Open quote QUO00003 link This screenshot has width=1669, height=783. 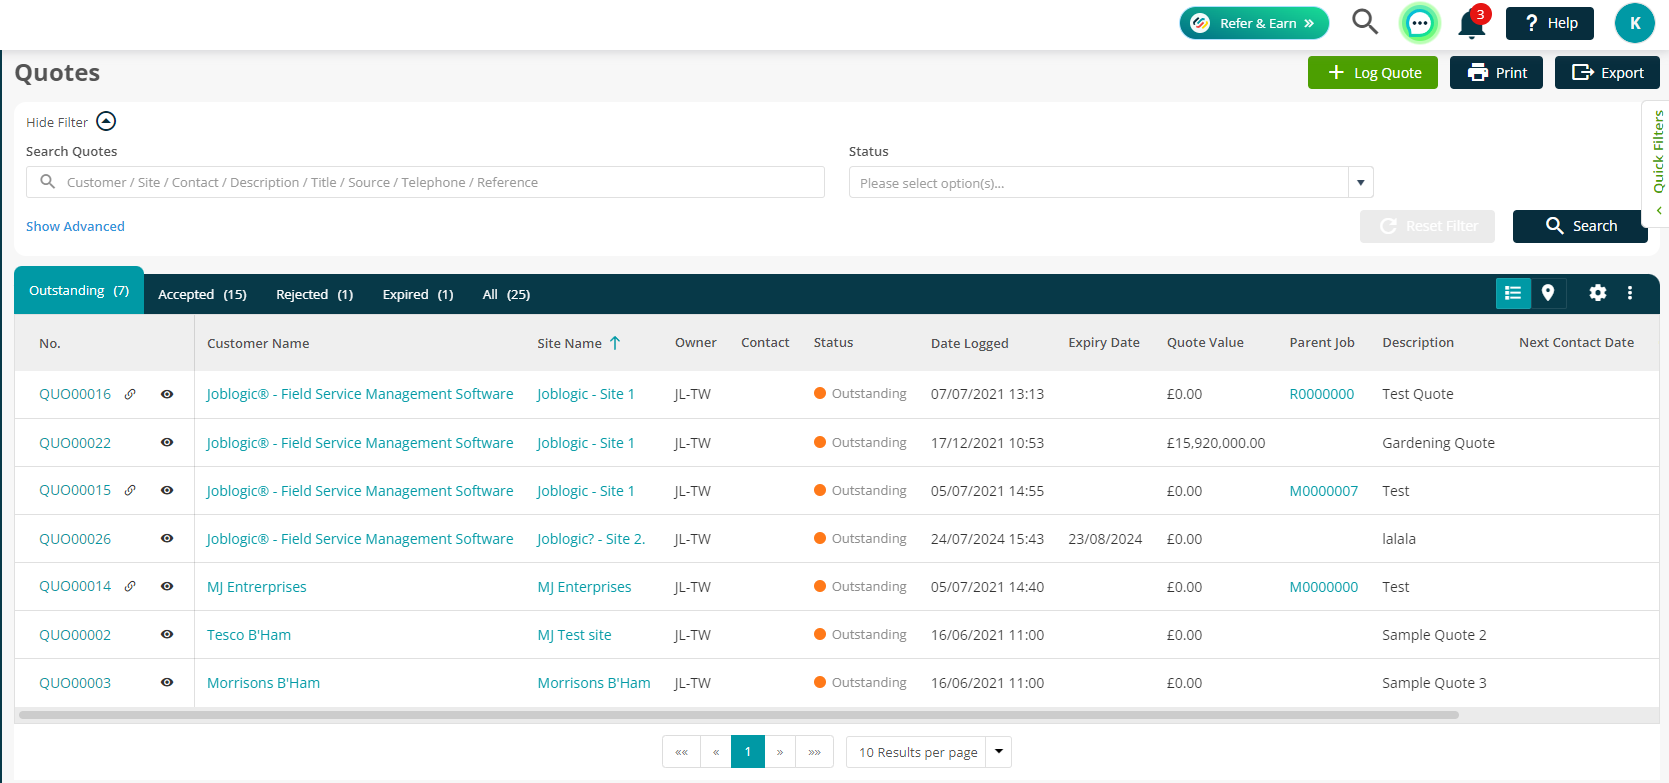coord(75,682)
